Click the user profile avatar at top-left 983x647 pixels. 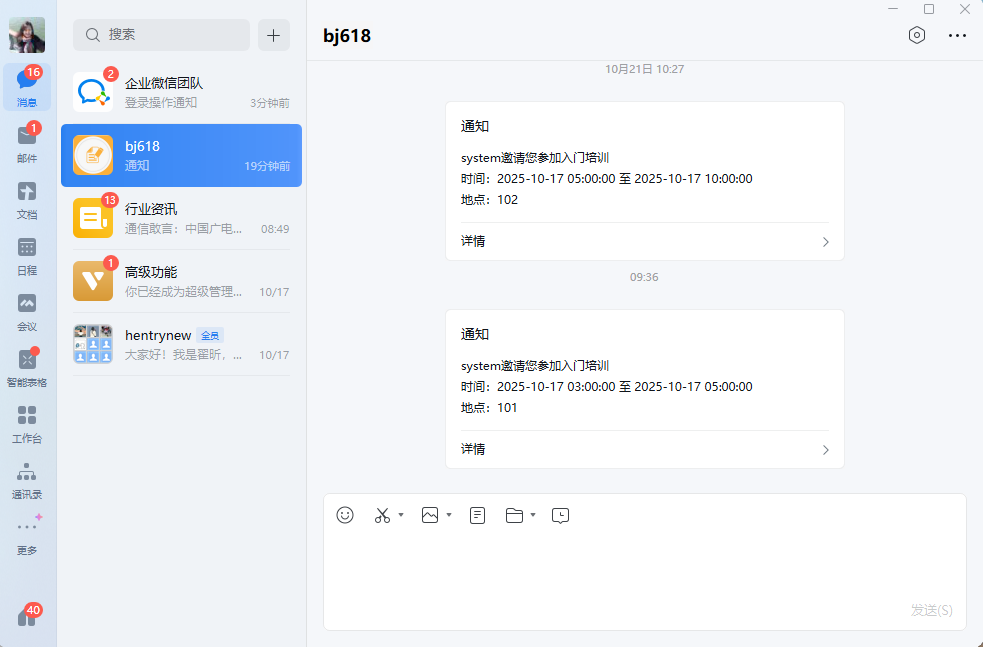tap(27, 35)
